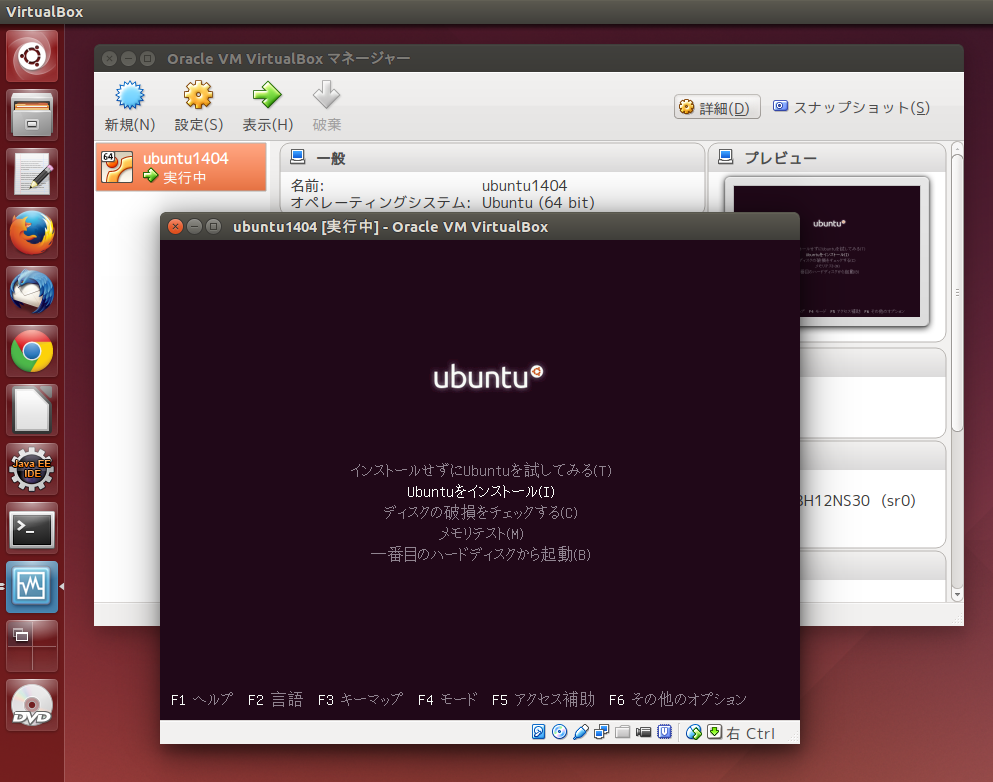Open the workspace switcher launcher icon

pos(32,646)
